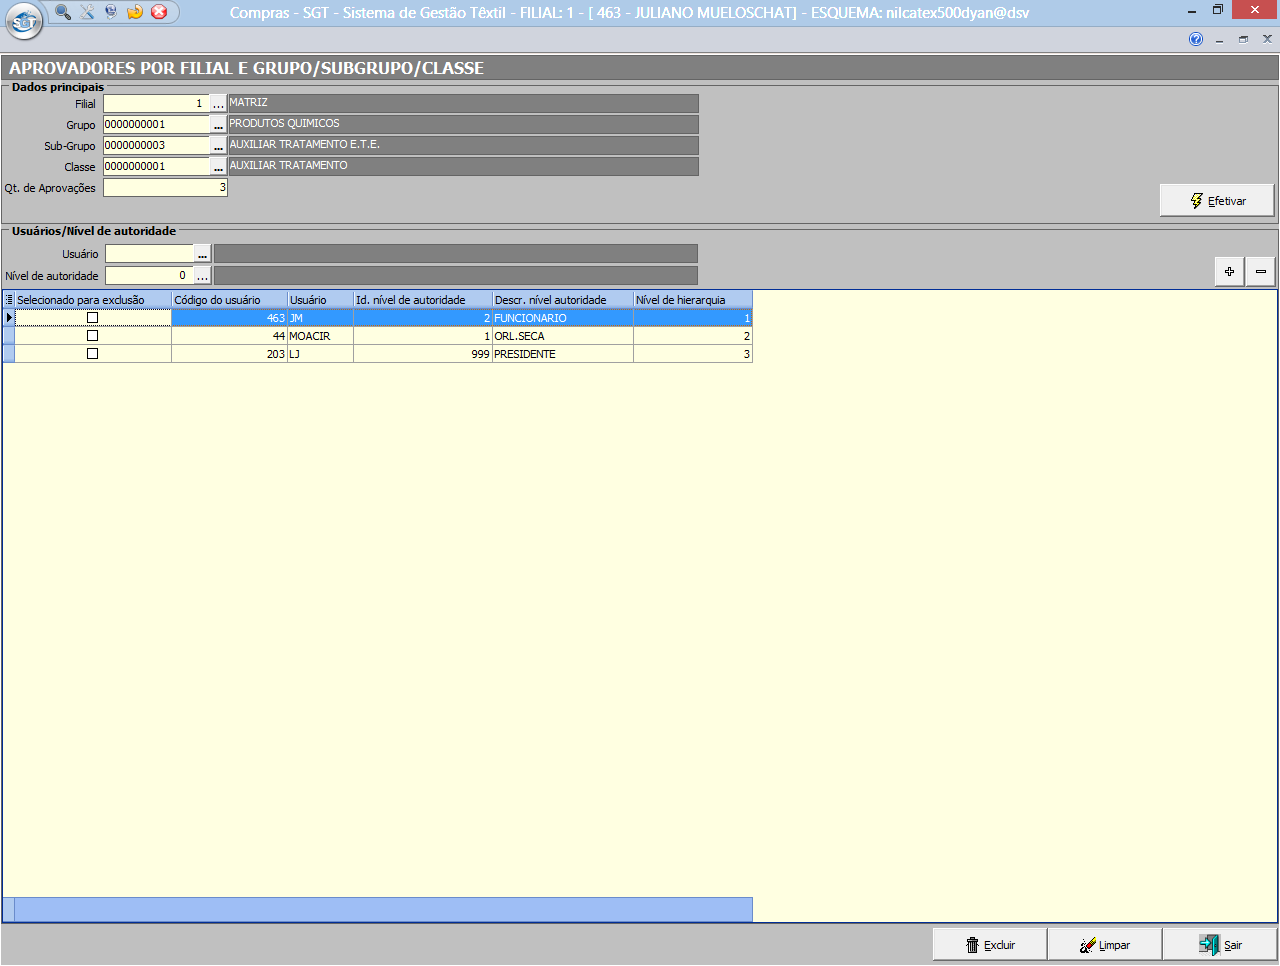
Task: Click the 'Qt. de Aprovações' input field
Action: coord(165,188)
